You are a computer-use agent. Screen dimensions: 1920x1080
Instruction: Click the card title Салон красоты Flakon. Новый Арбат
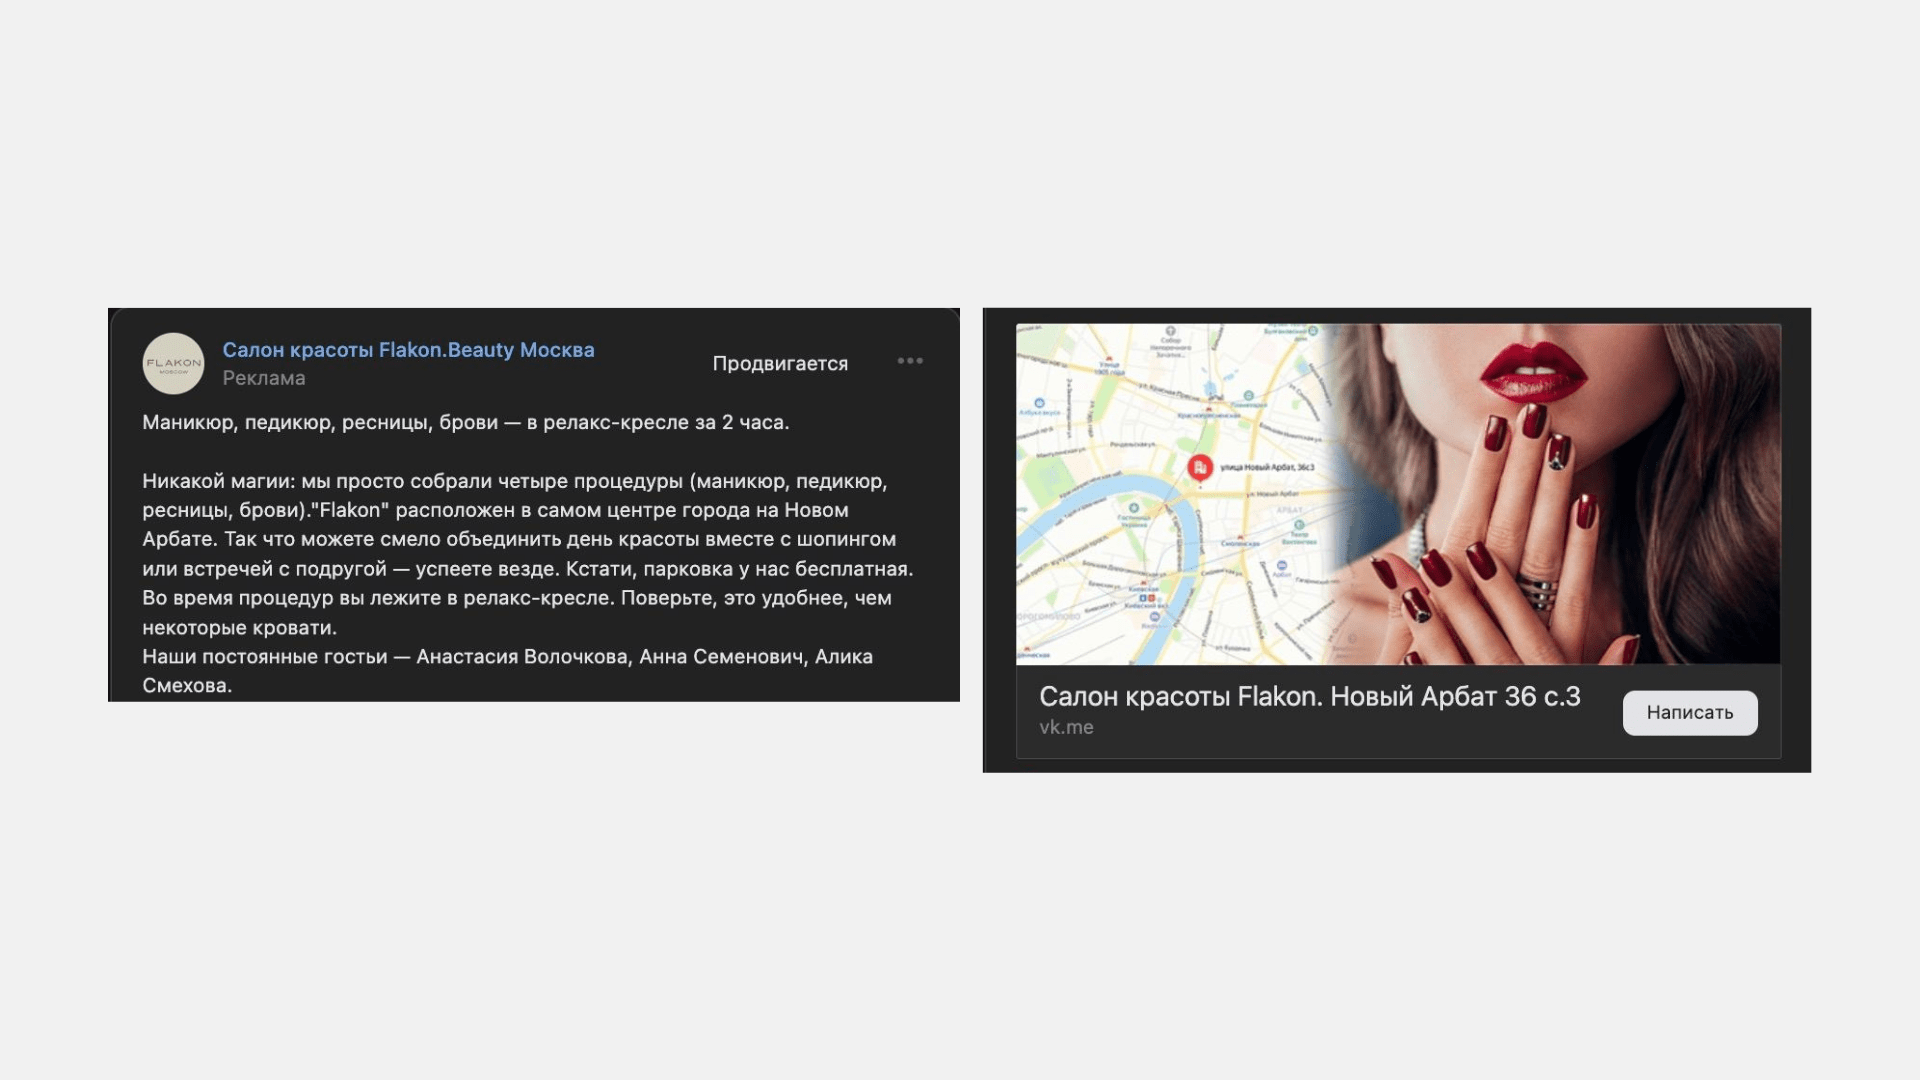[1310, 696]
